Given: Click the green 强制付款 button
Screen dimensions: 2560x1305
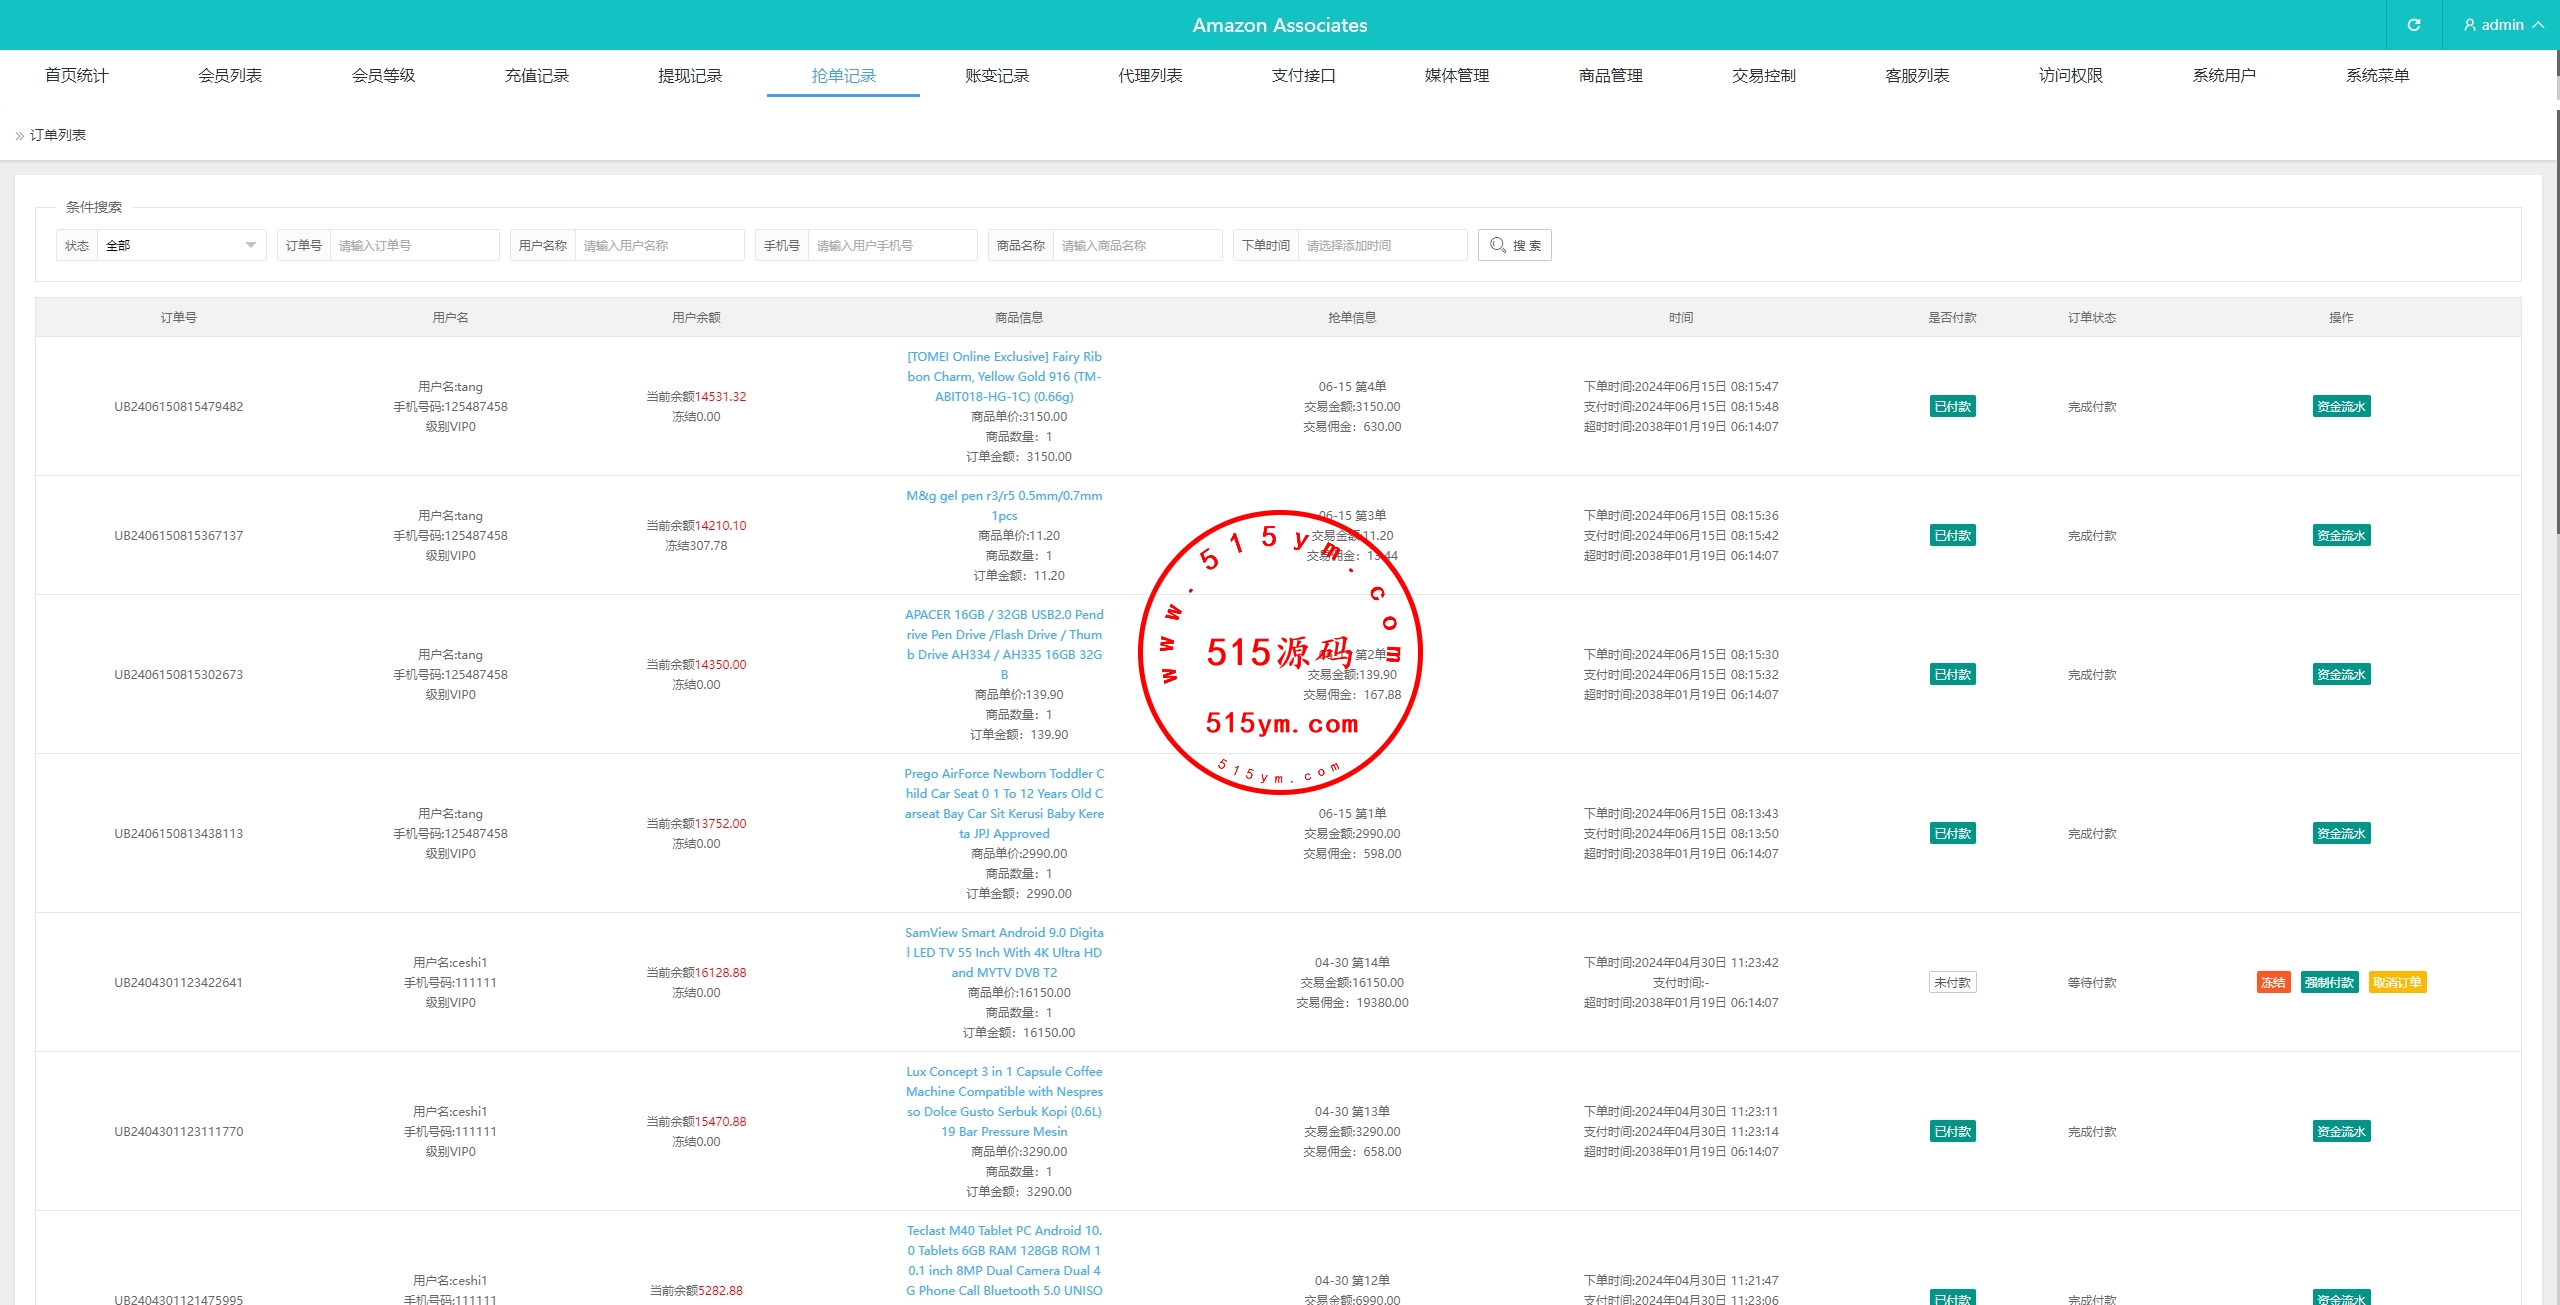Looking at the screenshot, I should tap(2329, 982).
